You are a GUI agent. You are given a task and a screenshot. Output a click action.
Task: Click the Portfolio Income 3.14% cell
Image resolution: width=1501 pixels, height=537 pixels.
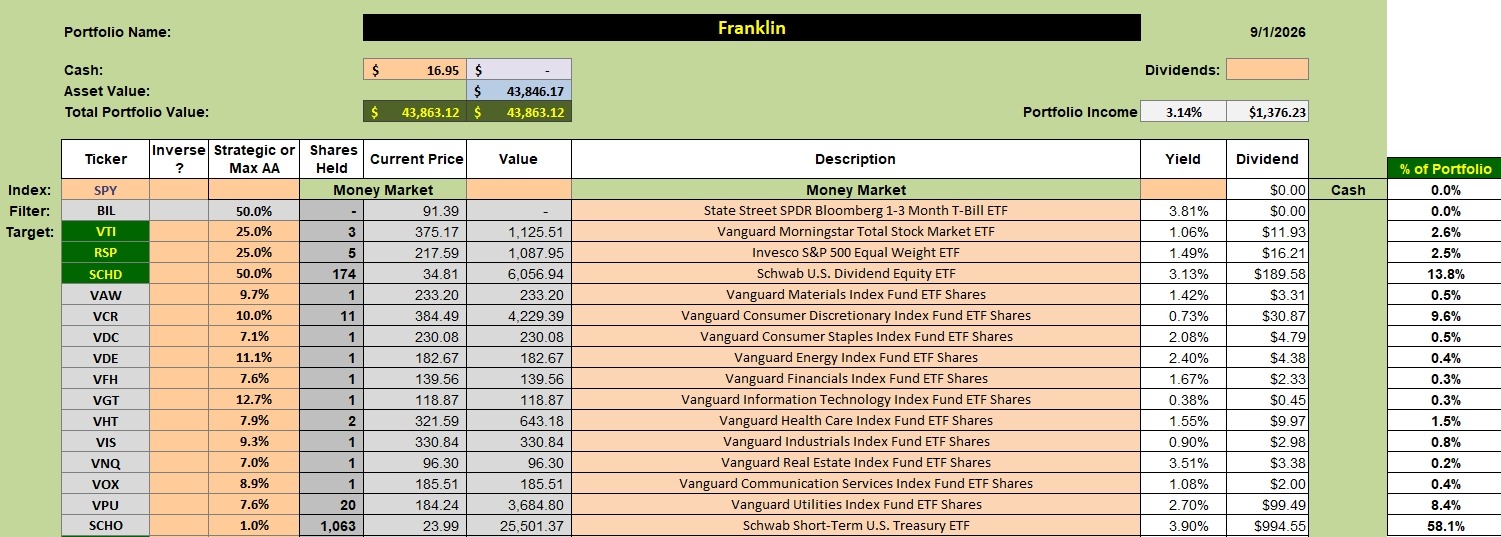[1183, 113]
